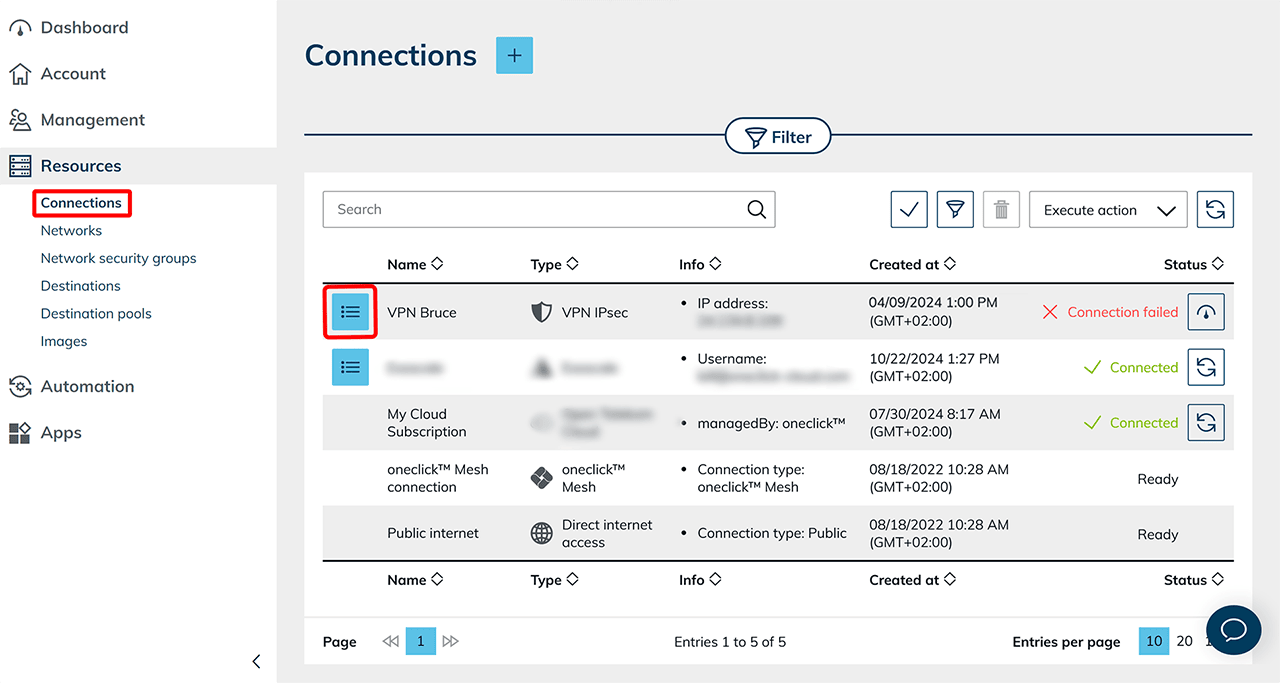This screenshot has width=1280, height=683.
Task: Open the Execute action dropdown
Action: pyautogui.click(x=1107, y=210)
